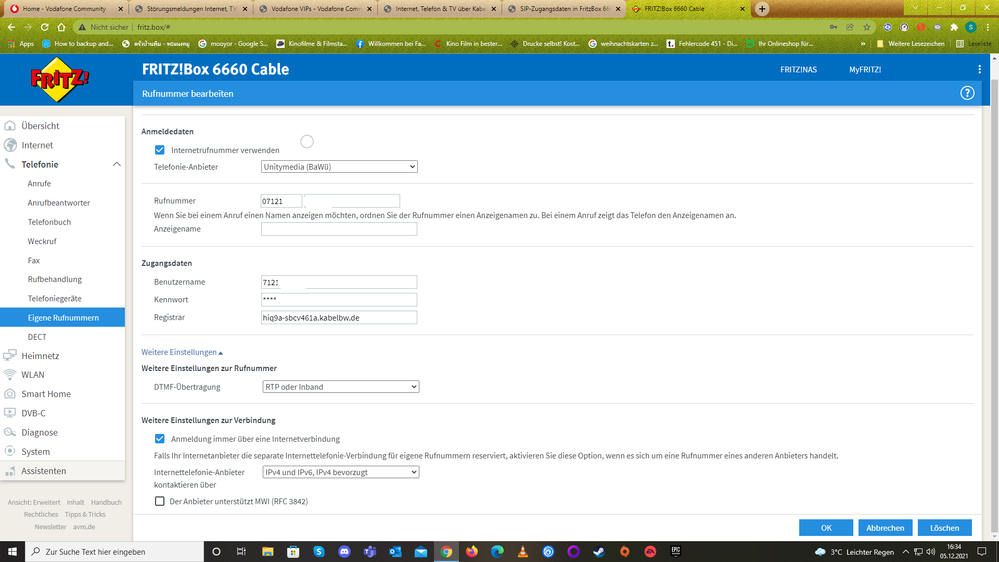Open MyFRITZ! link in header
Viewport: 999px width, 562px height.
point(865,69)
